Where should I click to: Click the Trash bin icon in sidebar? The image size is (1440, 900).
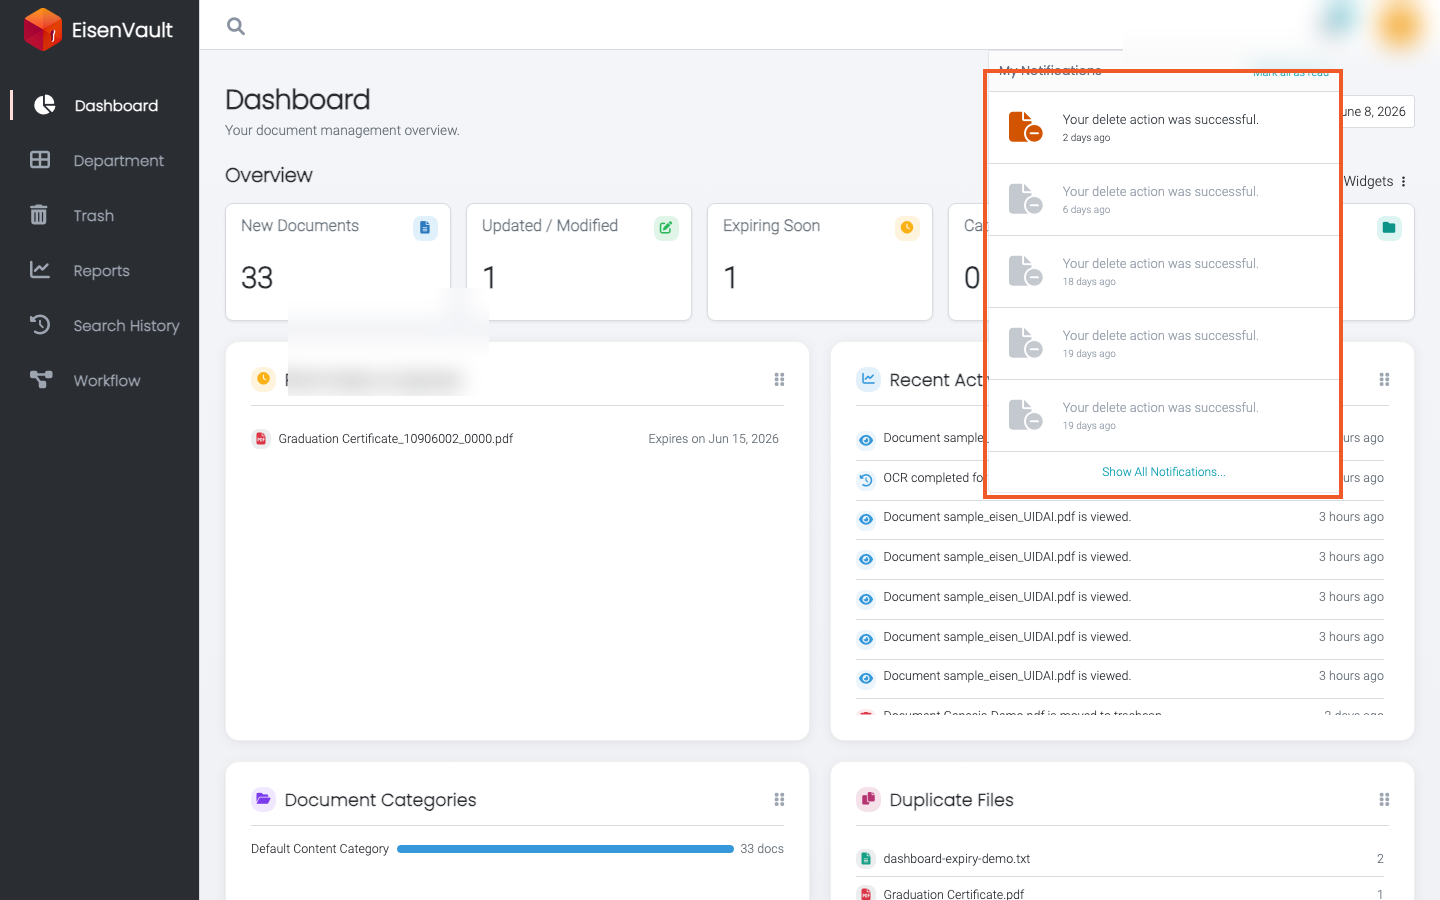pyautogui.click(x=39, y=215)
